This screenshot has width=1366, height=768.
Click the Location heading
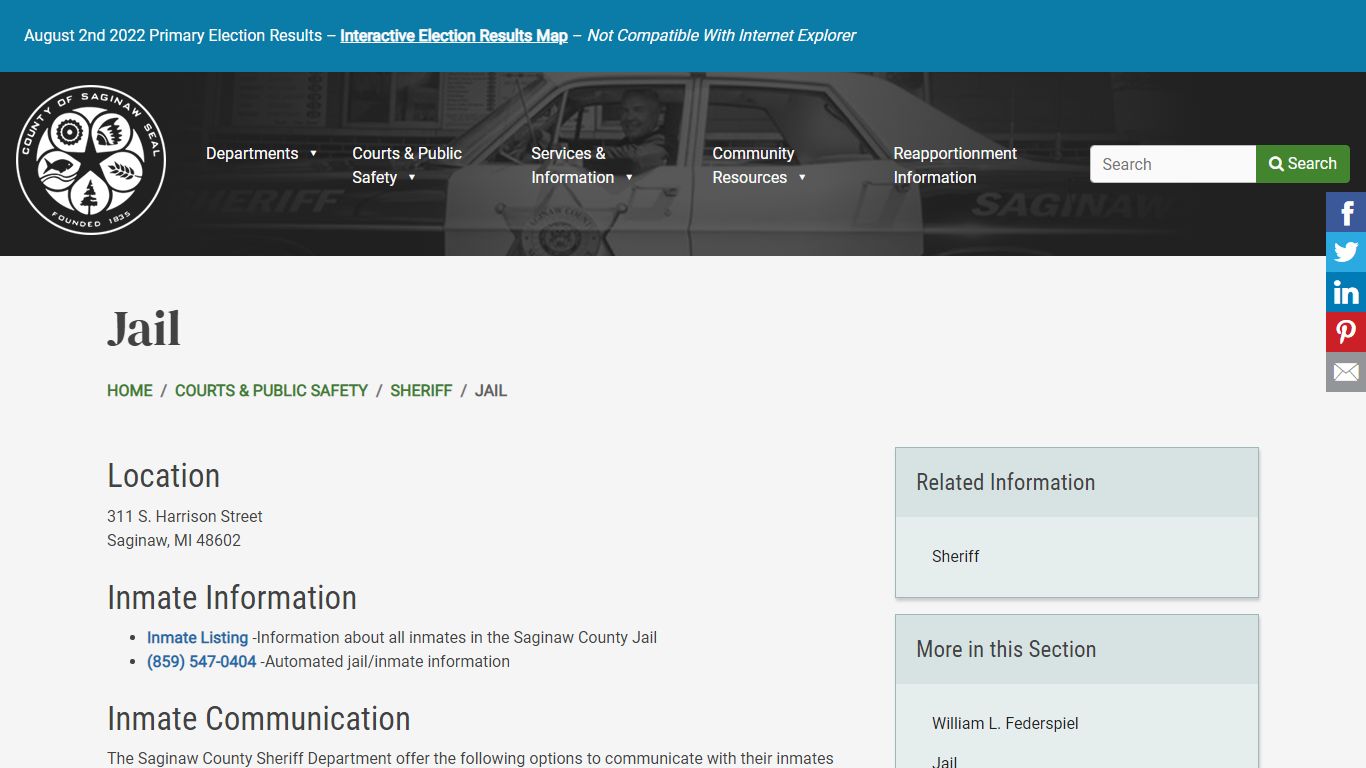pos(164,476)
